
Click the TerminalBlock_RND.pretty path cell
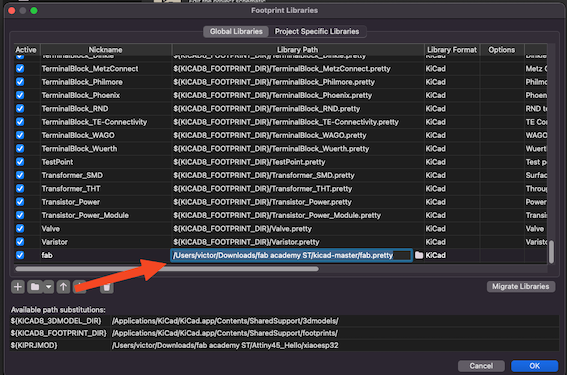pos(298,108)
